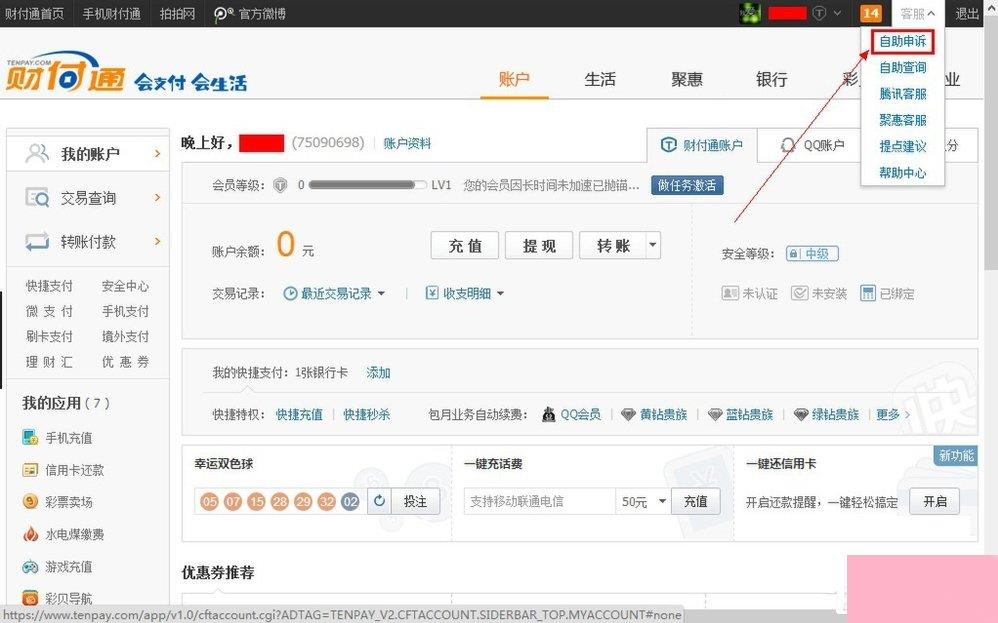Switch to the 银行 navigation tab
The image size is (998, 623).
tap(771, 80)
